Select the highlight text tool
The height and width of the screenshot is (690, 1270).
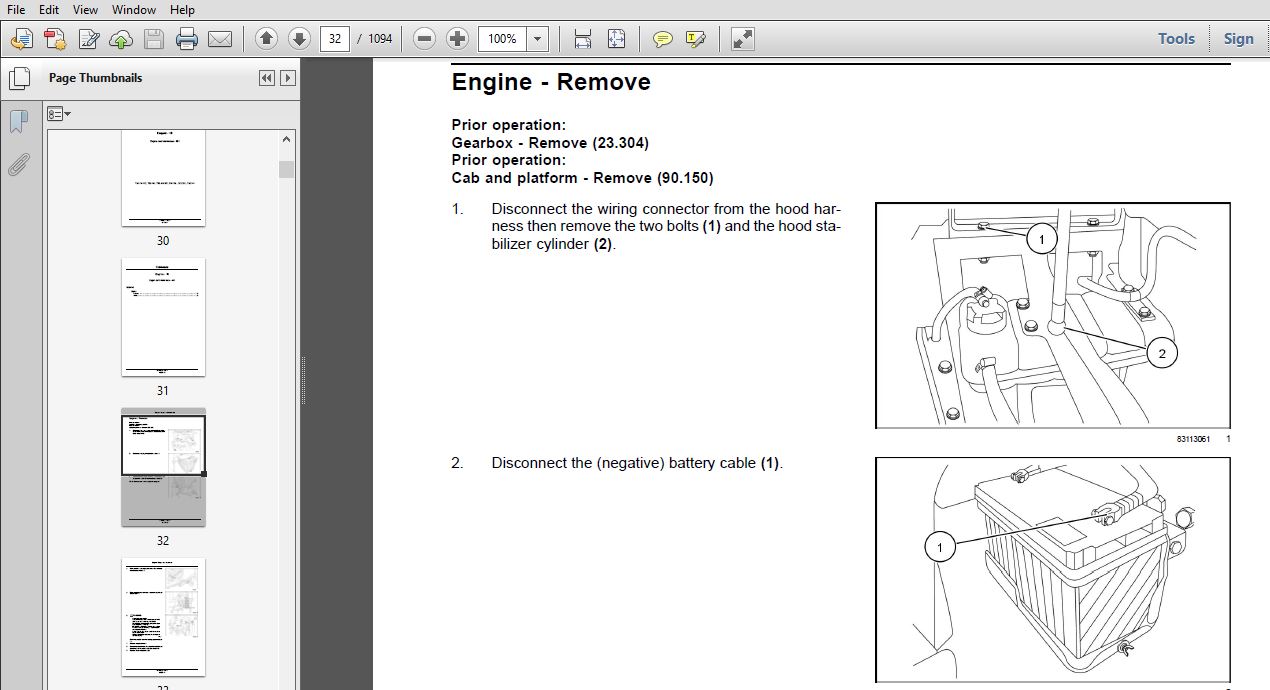[x=695, y=39]
